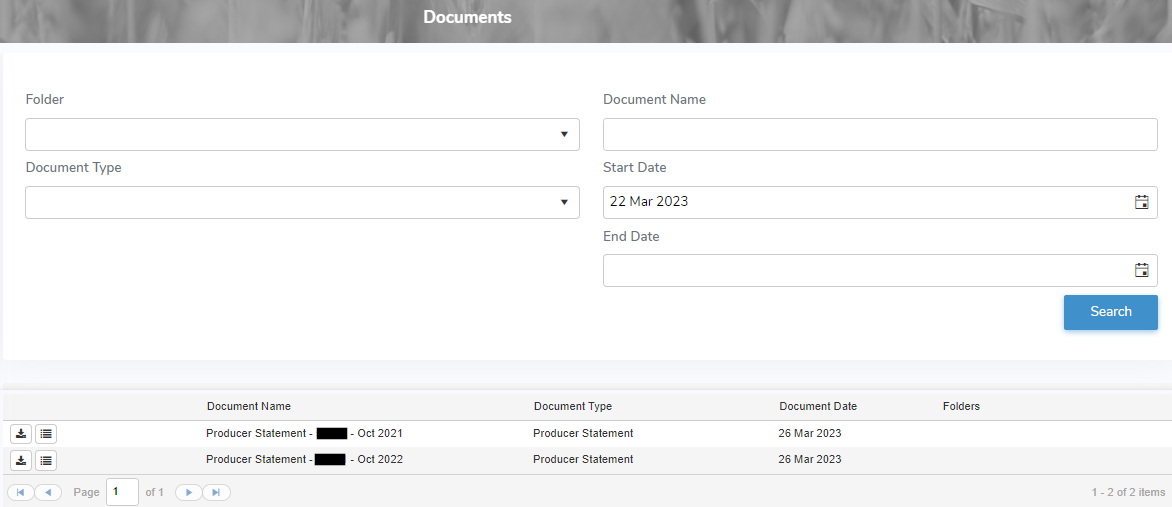
Task: Click the Start Date field showing 22 Mar 2023
Action: [865, 202]
